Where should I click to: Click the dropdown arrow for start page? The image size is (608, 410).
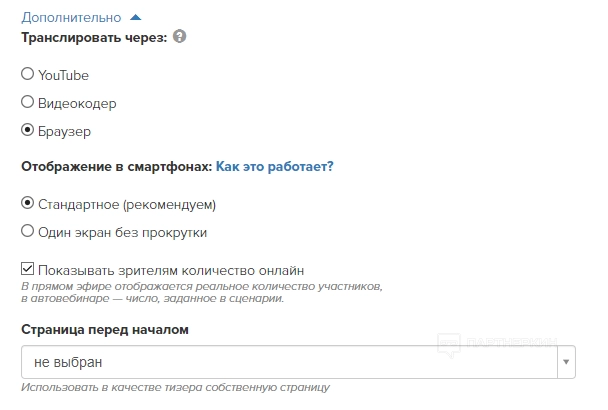click(x=567, y=362)
